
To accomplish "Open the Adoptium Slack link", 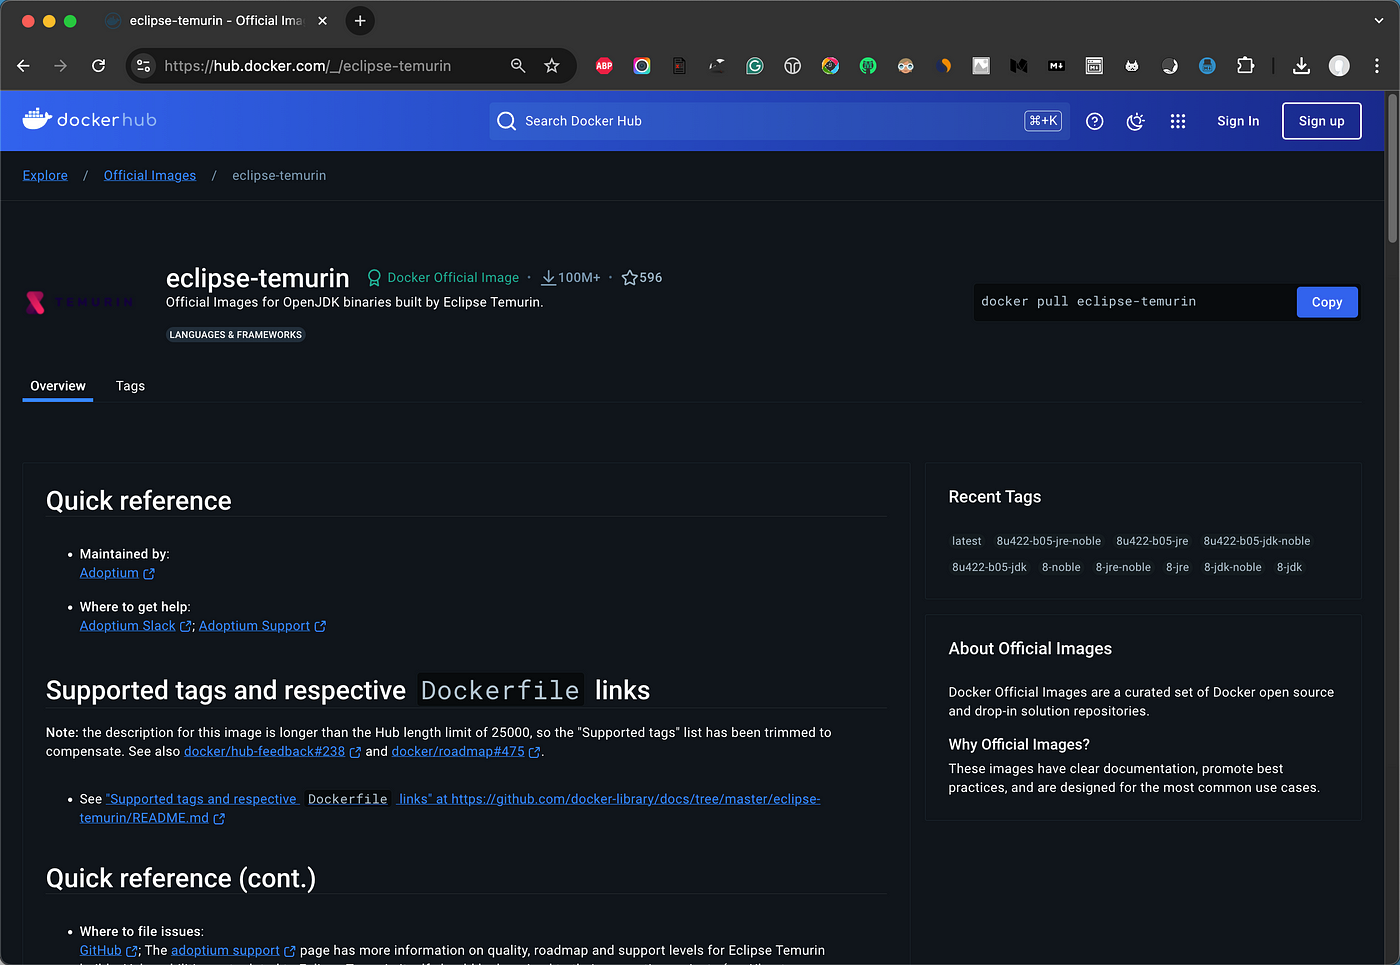I will [x=135, y=626].
